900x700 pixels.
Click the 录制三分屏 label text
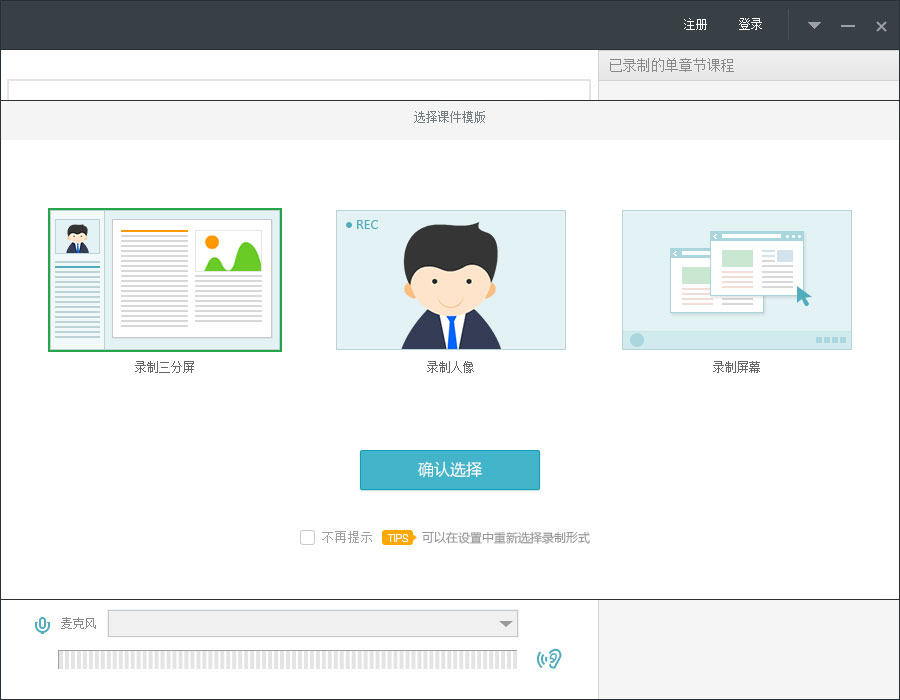(164, 366)
